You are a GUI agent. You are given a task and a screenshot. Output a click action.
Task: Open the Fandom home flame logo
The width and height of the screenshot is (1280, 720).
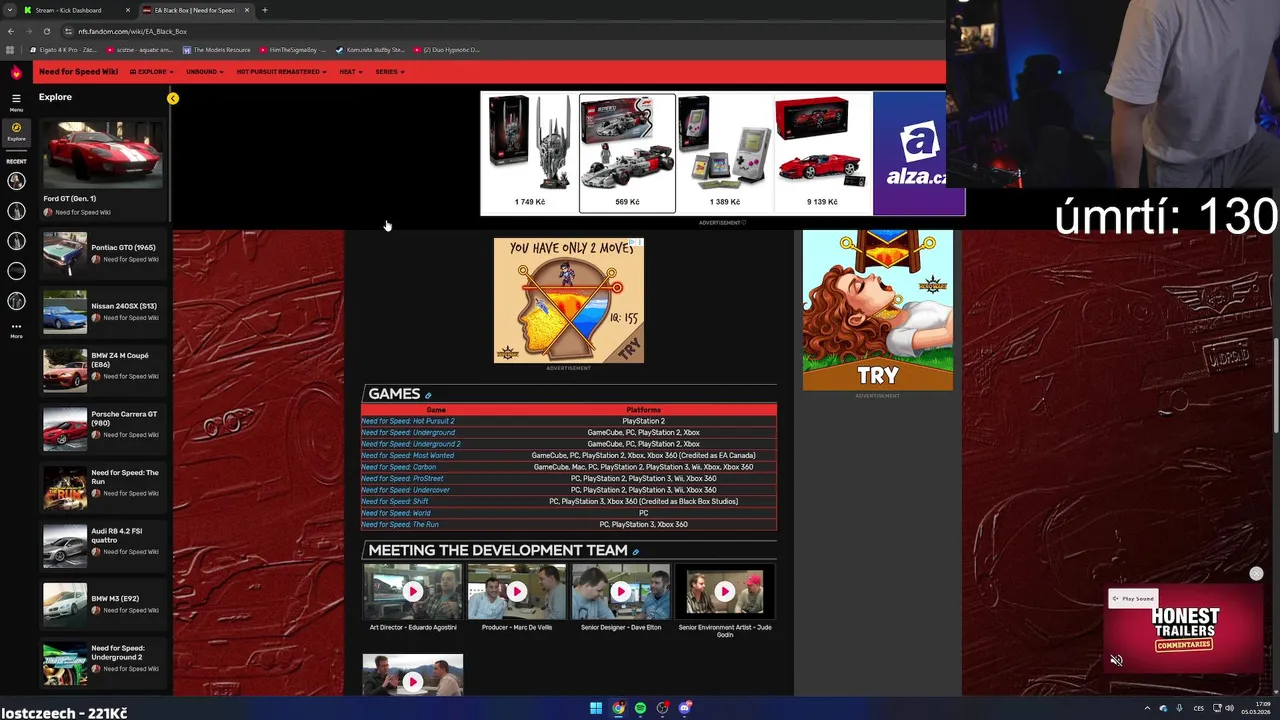point(16,72)
